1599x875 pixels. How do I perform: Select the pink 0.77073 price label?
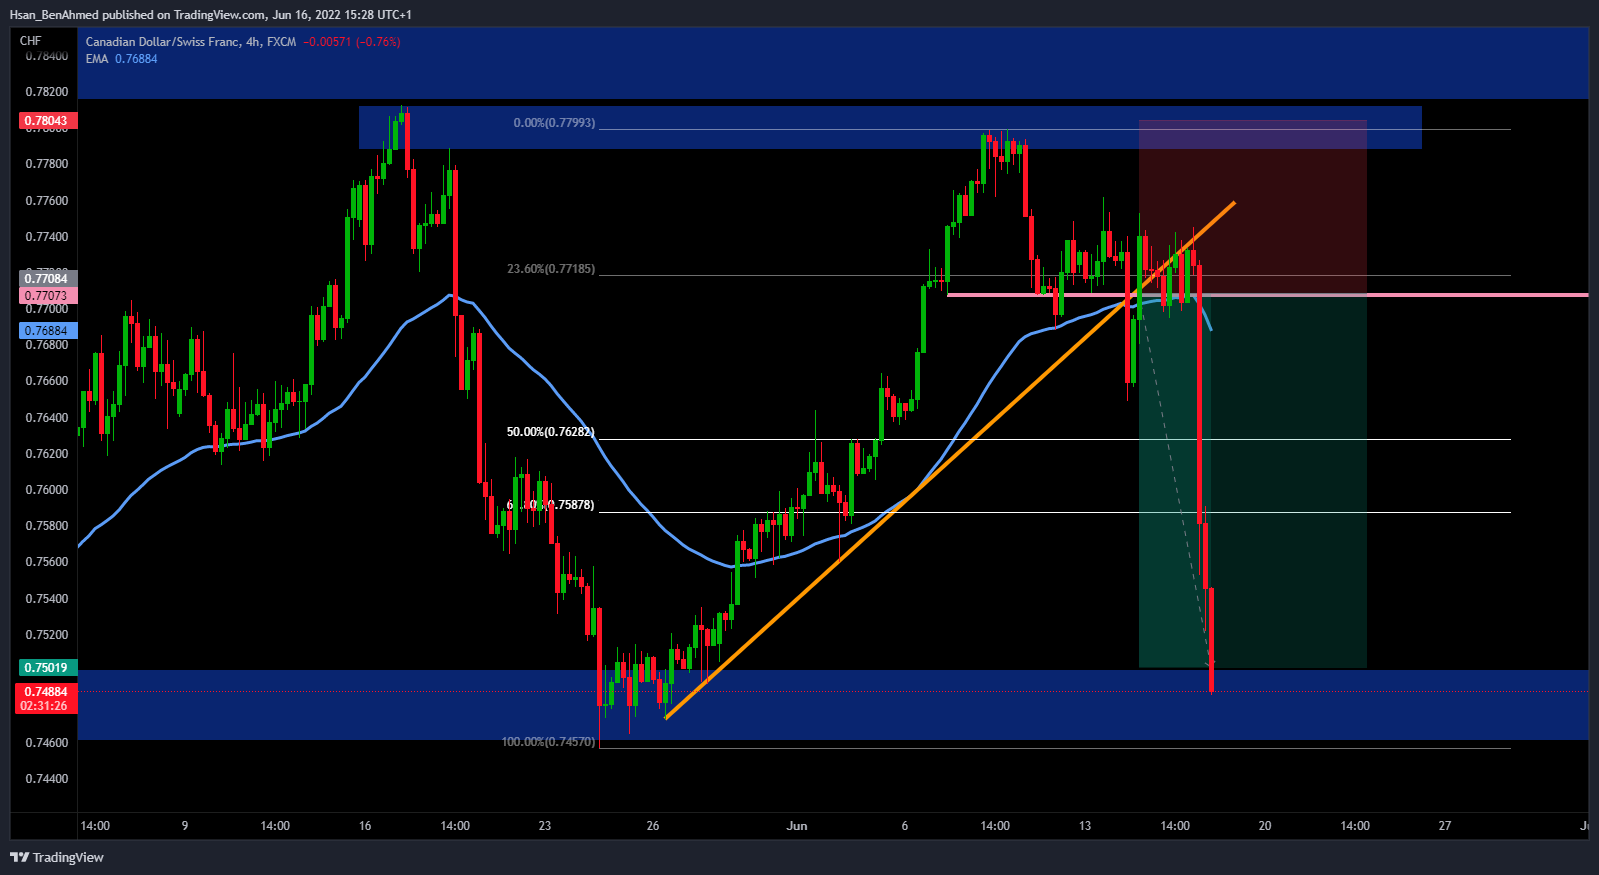pyautogui.click(x=46, y=296)
